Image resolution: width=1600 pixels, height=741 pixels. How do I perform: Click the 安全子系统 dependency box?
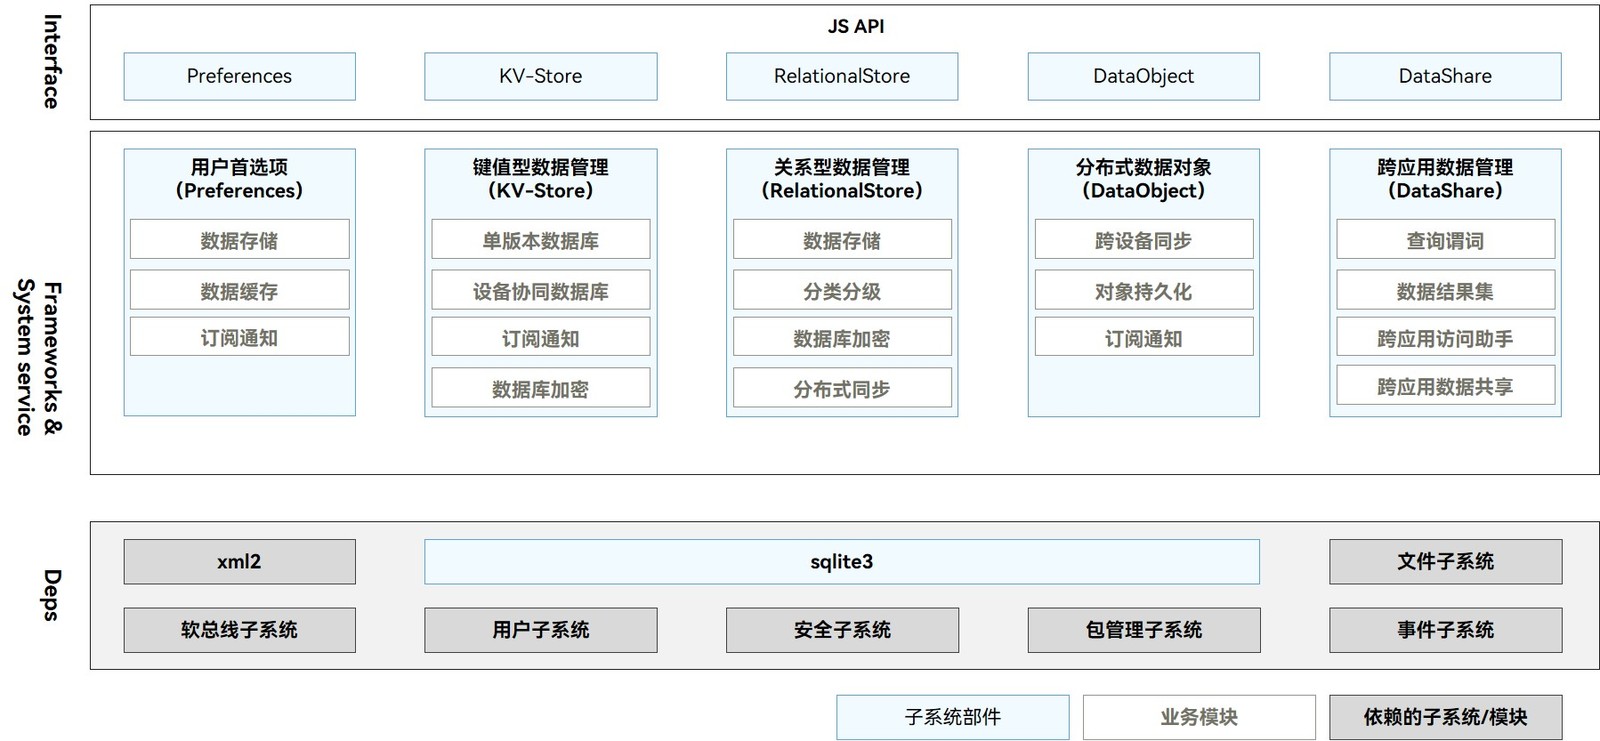coord(842,630)
